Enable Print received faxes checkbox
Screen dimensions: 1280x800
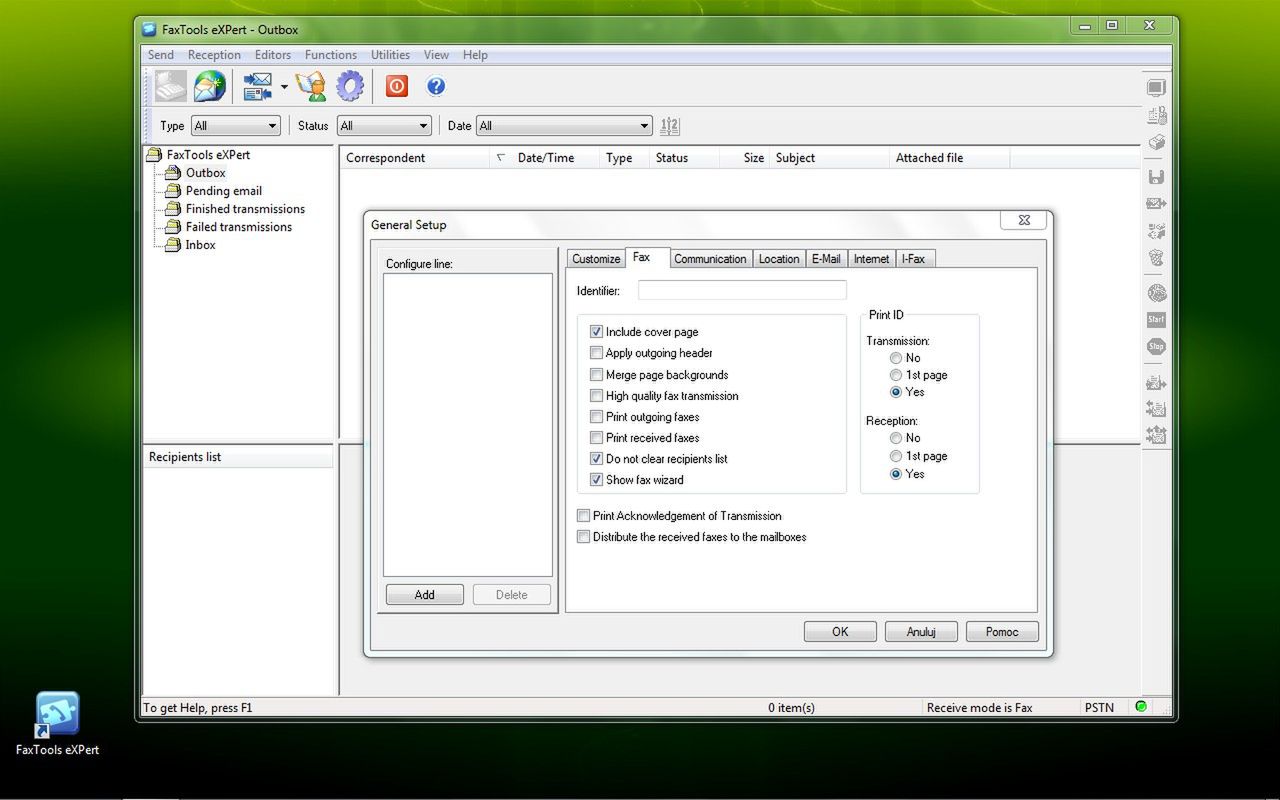(597, 438)
